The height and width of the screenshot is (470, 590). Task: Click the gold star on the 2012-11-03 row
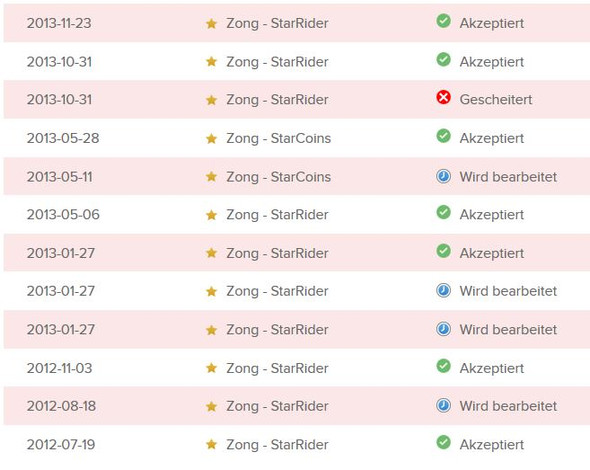211,368
